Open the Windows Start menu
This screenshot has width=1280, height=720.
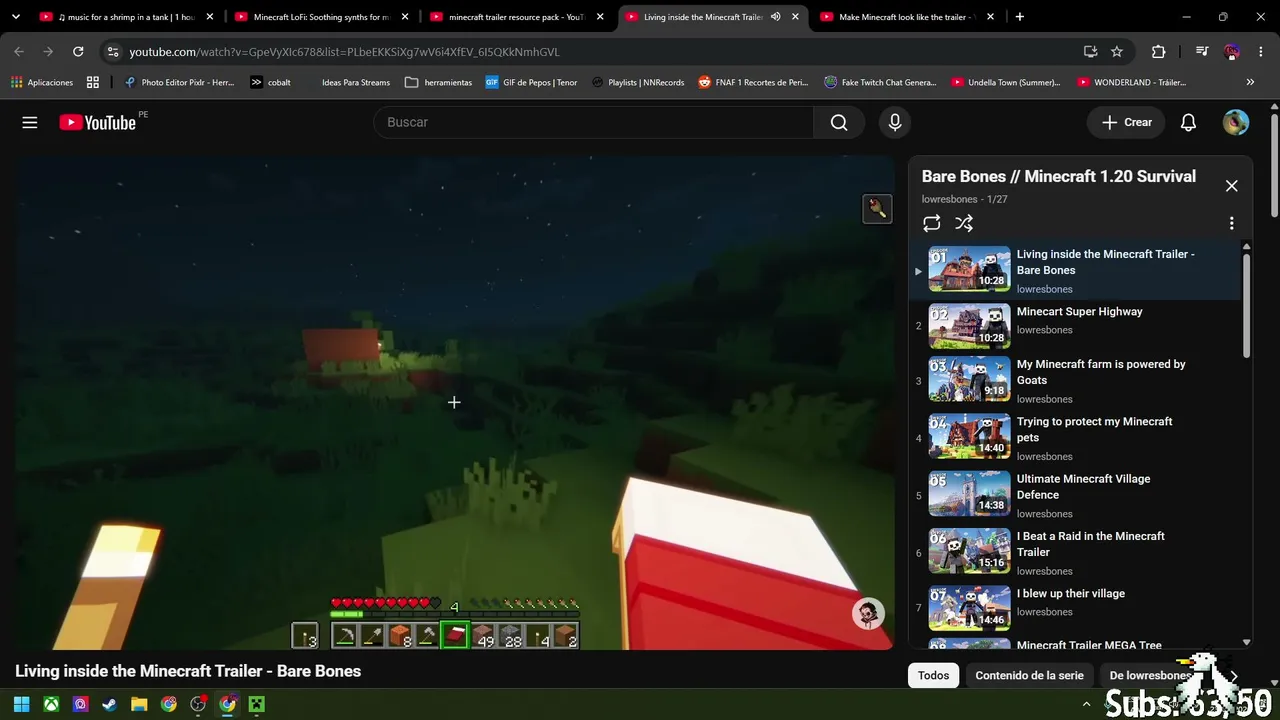21,704
